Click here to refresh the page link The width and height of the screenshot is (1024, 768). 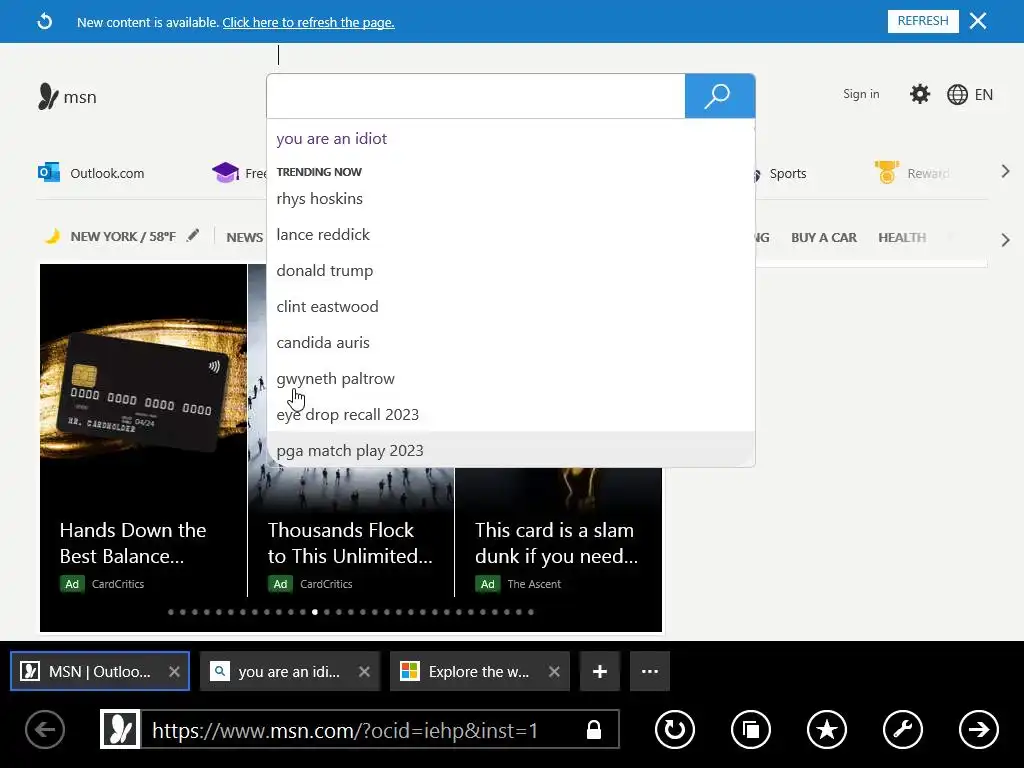308,22
